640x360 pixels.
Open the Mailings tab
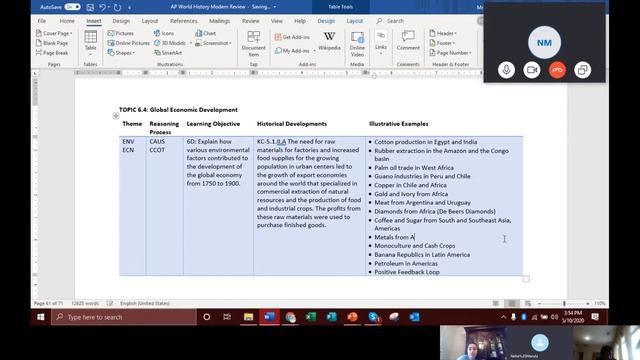pyautogui.click(x=220, y=21)
